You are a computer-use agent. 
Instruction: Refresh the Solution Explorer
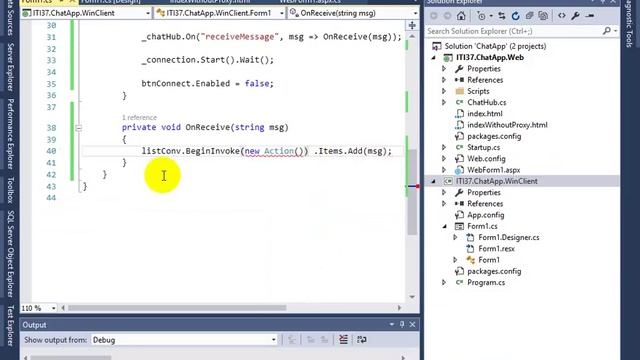coord(516,16)
